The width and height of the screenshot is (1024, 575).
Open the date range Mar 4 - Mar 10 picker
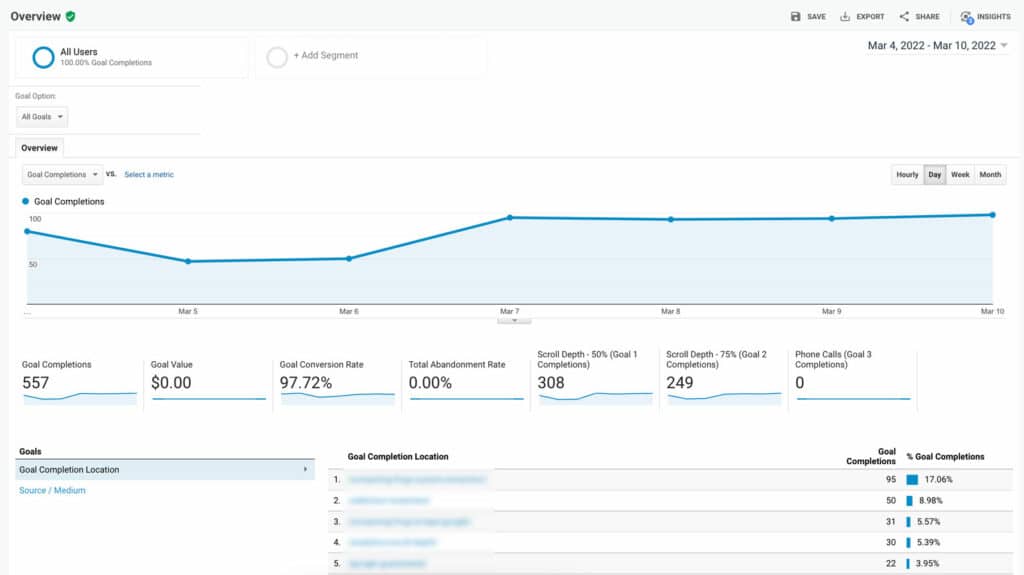click(x=937, y=46)
